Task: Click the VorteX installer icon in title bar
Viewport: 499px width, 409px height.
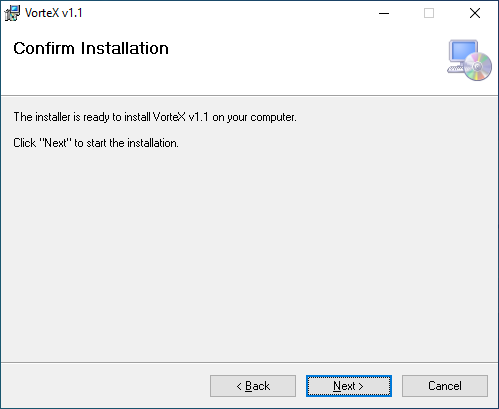Action: point(12,13)
